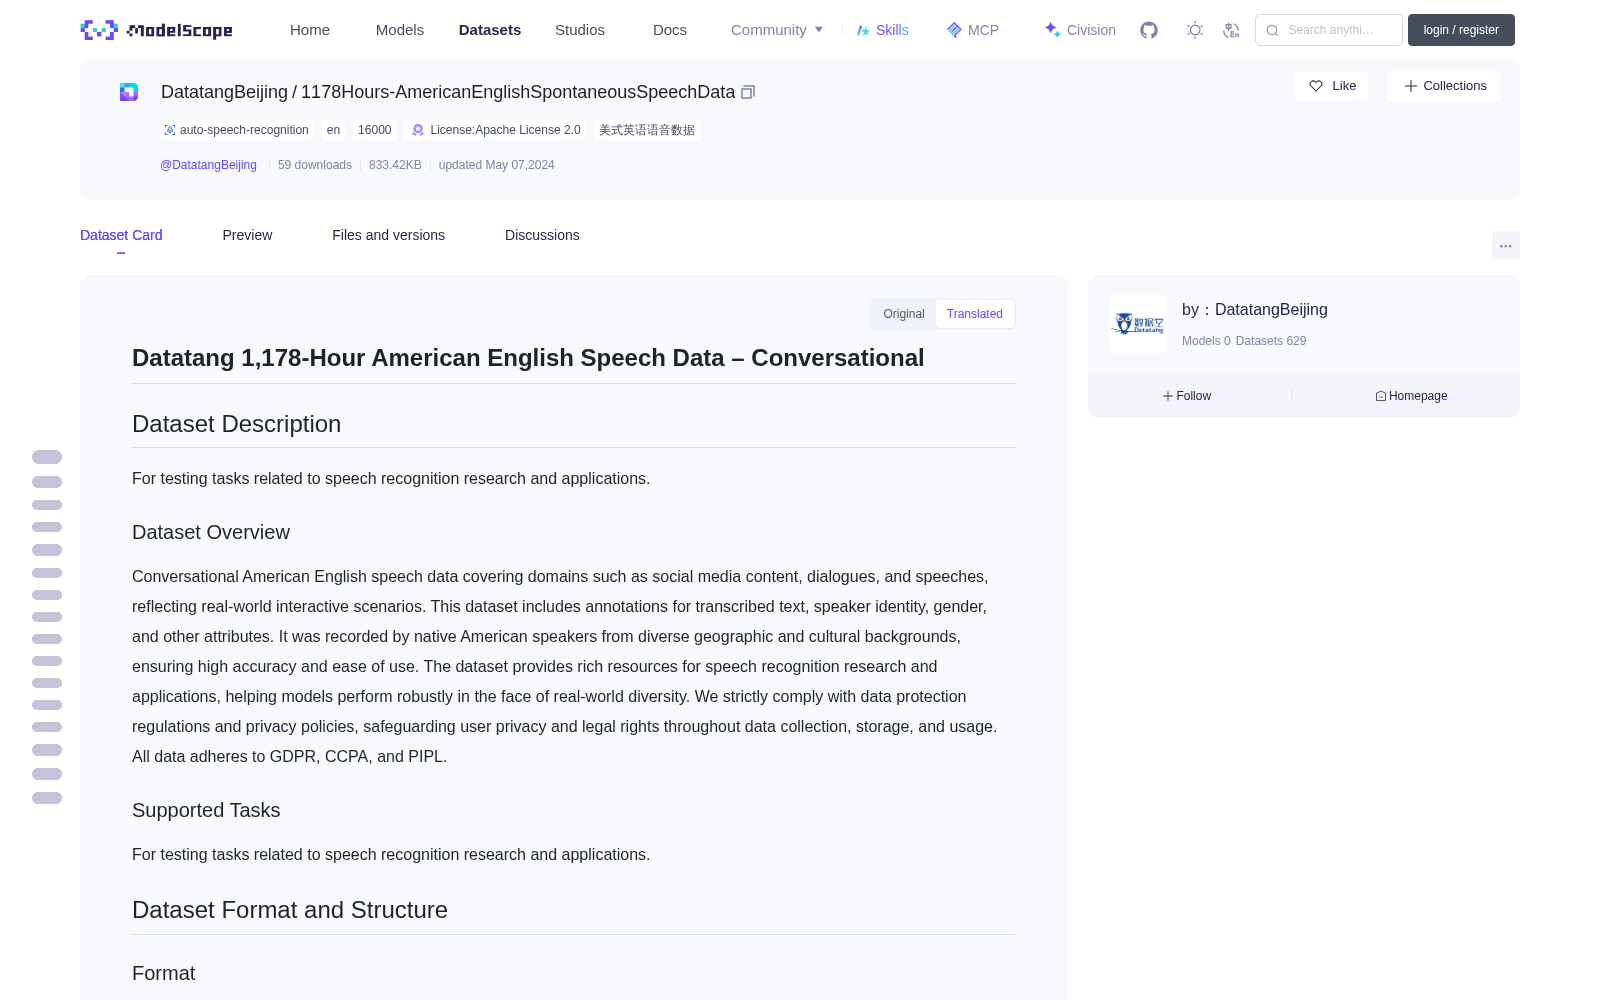This screenshot has width=1600, height=1000.
Task: Click the Apache License 2.0 tag
Action: 496,130
